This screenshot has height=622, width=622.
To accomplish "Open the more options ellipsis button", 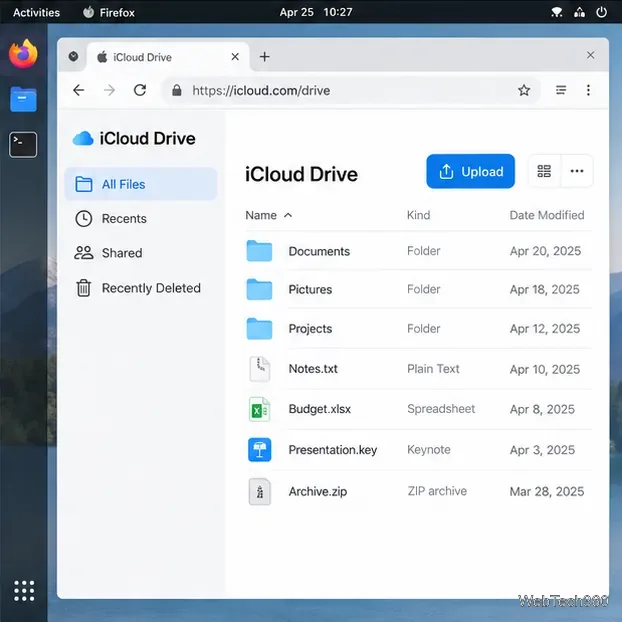I will [577, 171].
